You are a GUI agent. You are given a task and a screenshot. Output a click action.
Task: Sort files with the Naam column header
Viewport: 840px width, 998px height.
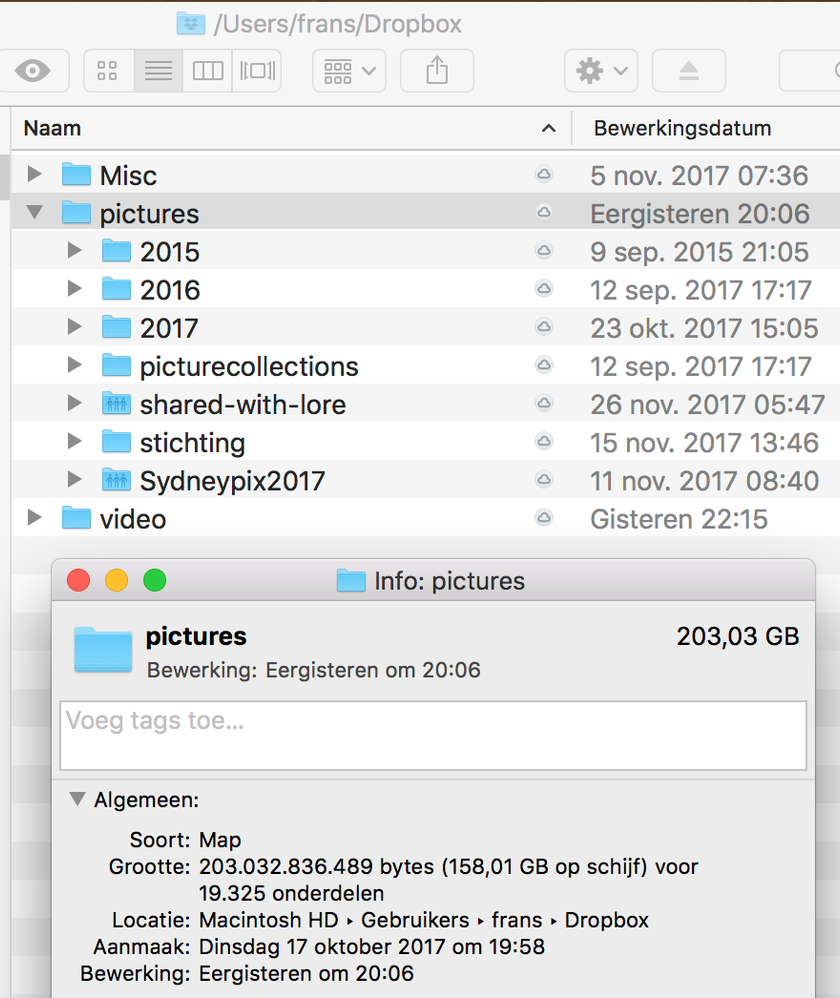[x=52, y=128]
